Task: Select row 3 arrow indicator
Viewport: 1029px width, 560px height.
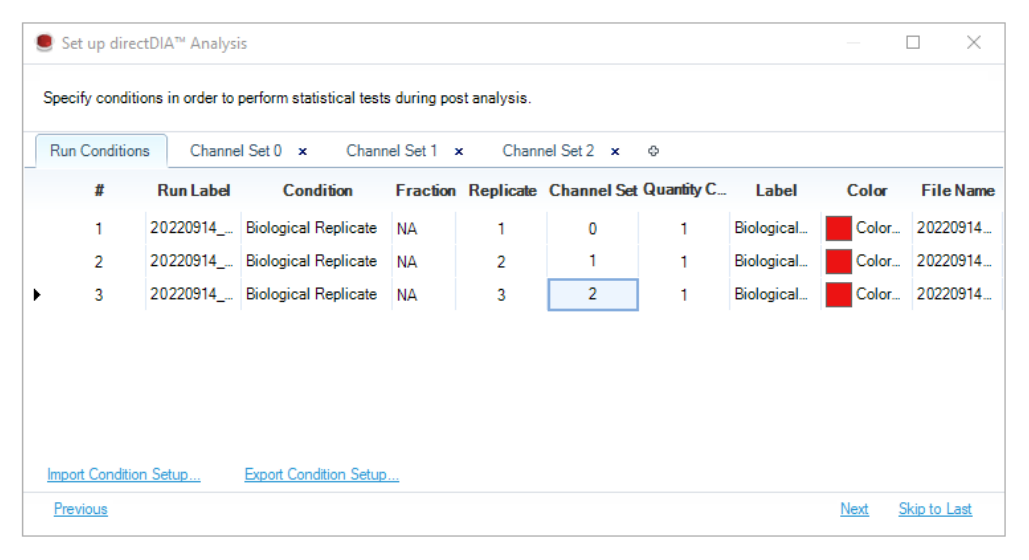Action: [x=37, y=295]
